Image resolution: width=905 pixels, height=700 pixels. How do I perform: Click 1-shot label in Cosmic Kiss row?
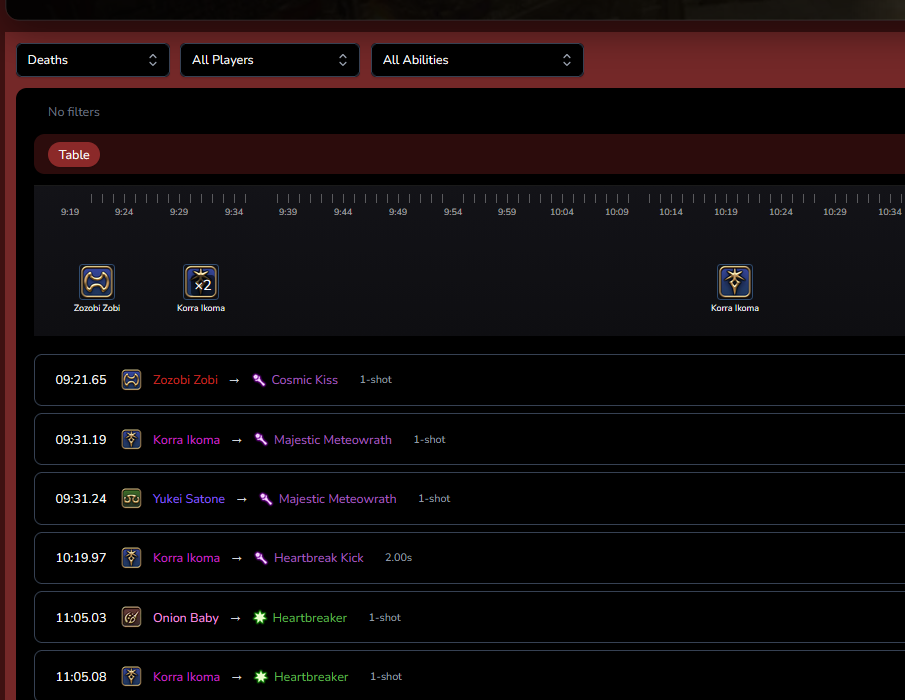tap(376, 379)
